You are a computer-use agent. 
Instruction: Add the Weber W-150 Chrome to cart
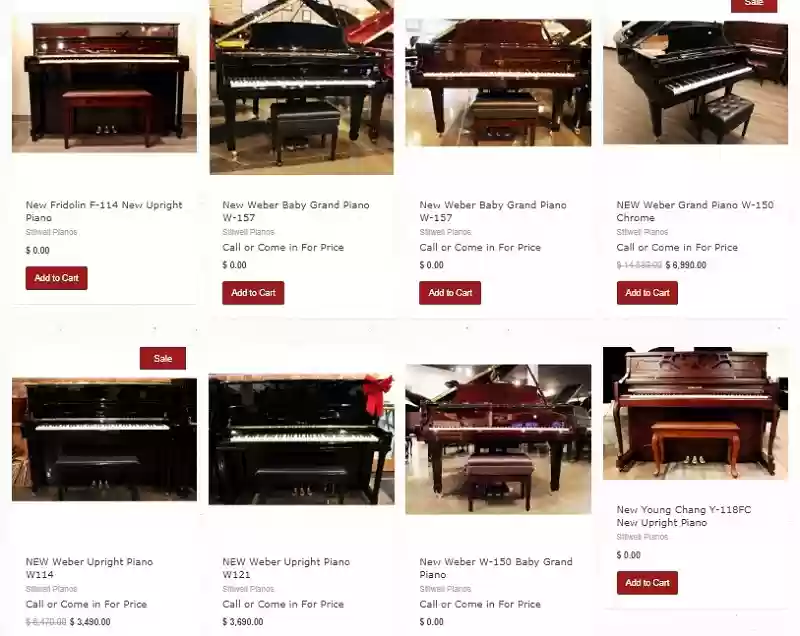[647, 293]
